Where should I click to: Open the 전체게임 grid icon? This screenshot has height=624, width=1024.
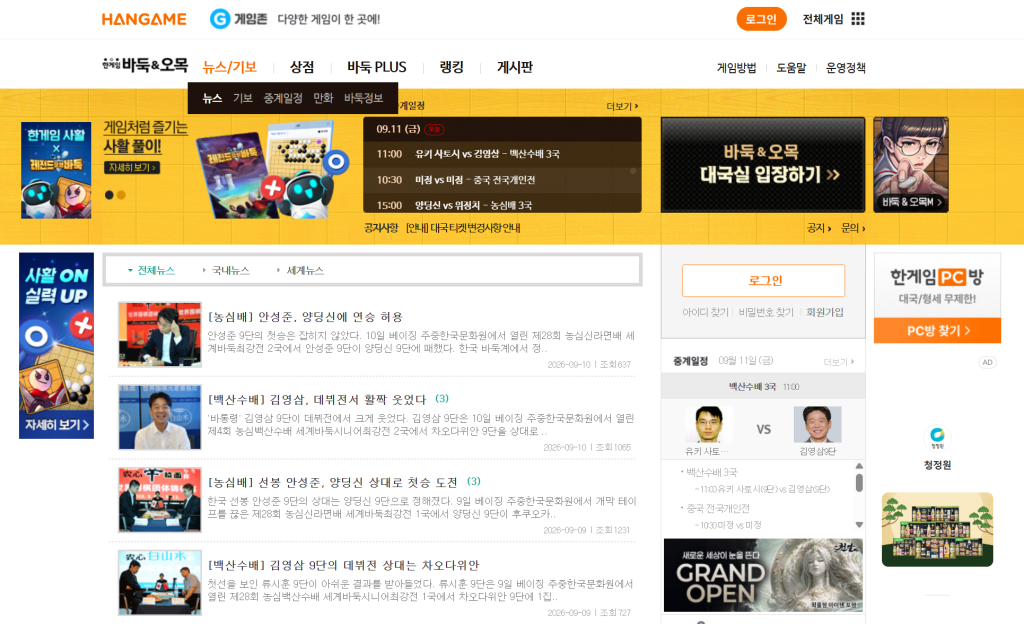pyautogui.click(x=858, y=19)
